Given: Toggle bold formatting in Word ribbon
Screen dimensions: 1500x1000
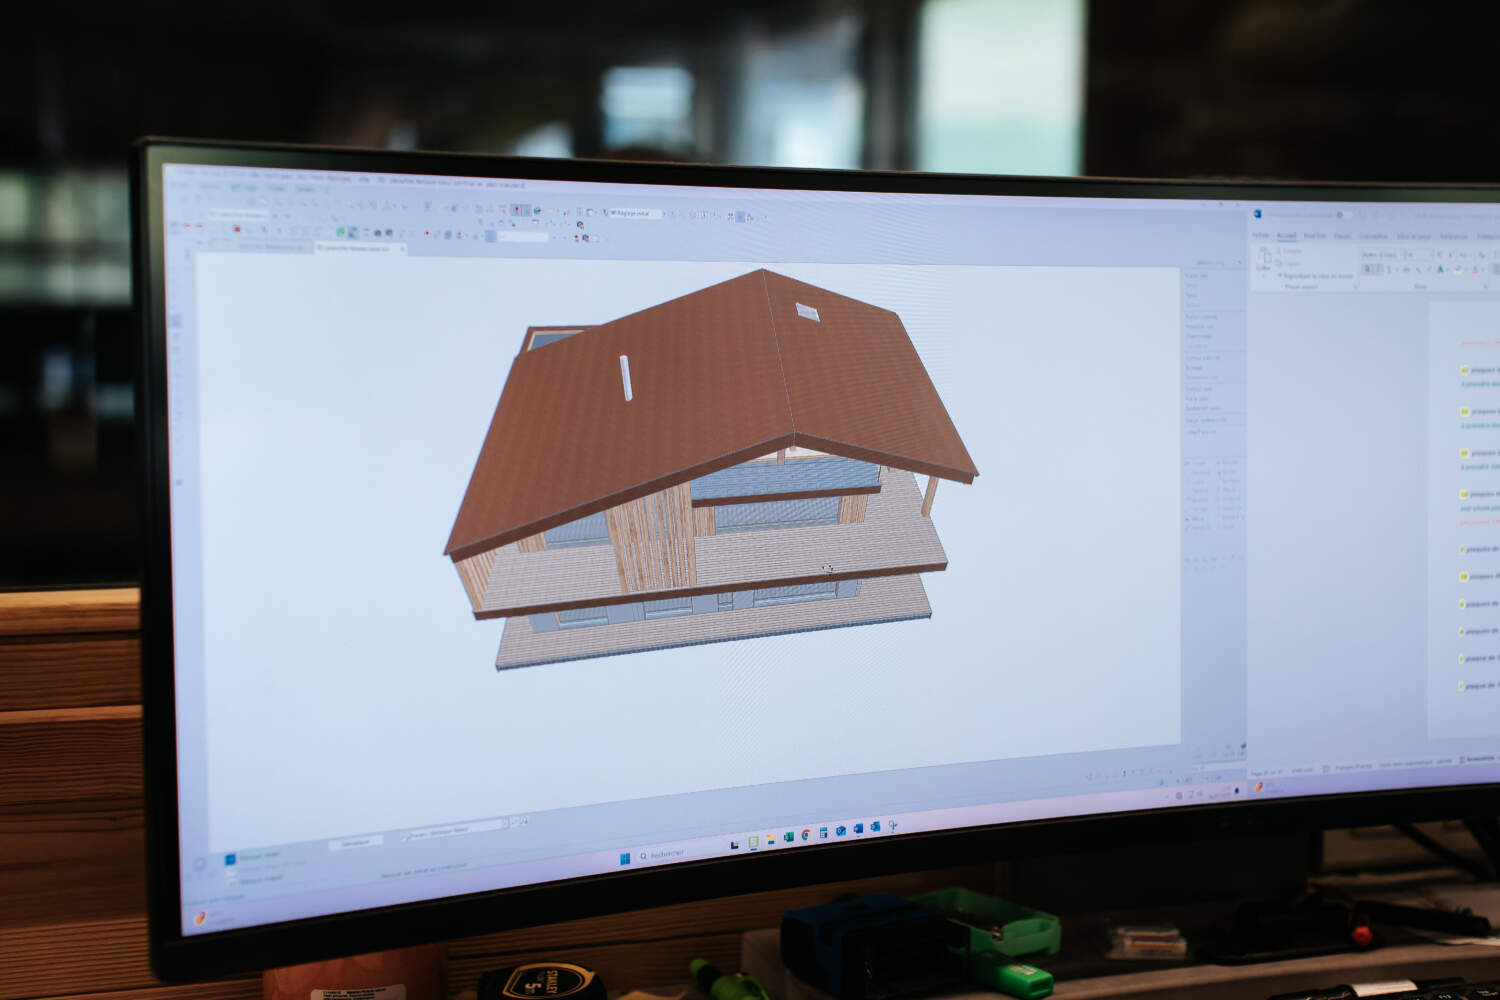Looking at the screenshot, I should pos(1368,269).
